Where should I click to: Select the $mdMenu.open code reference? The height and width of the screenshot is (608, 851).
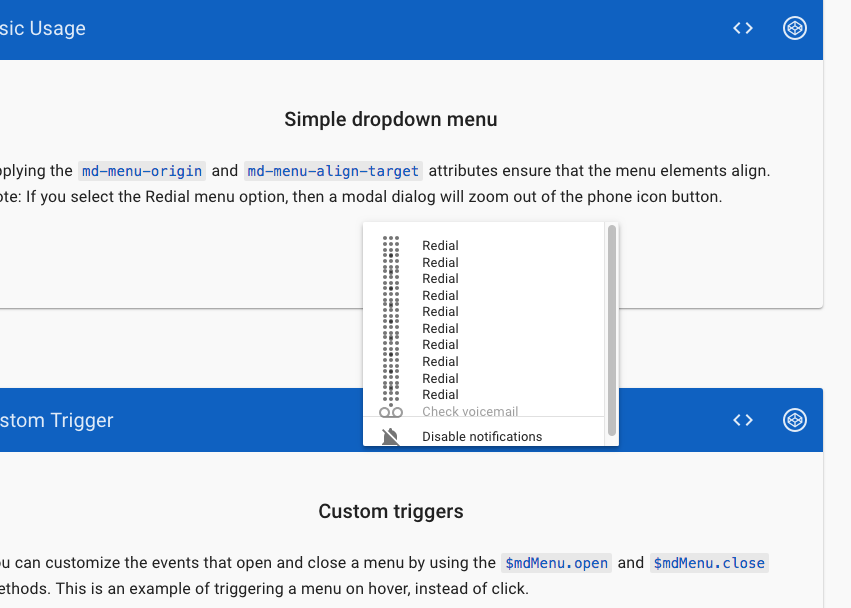(x=556, y=563)
